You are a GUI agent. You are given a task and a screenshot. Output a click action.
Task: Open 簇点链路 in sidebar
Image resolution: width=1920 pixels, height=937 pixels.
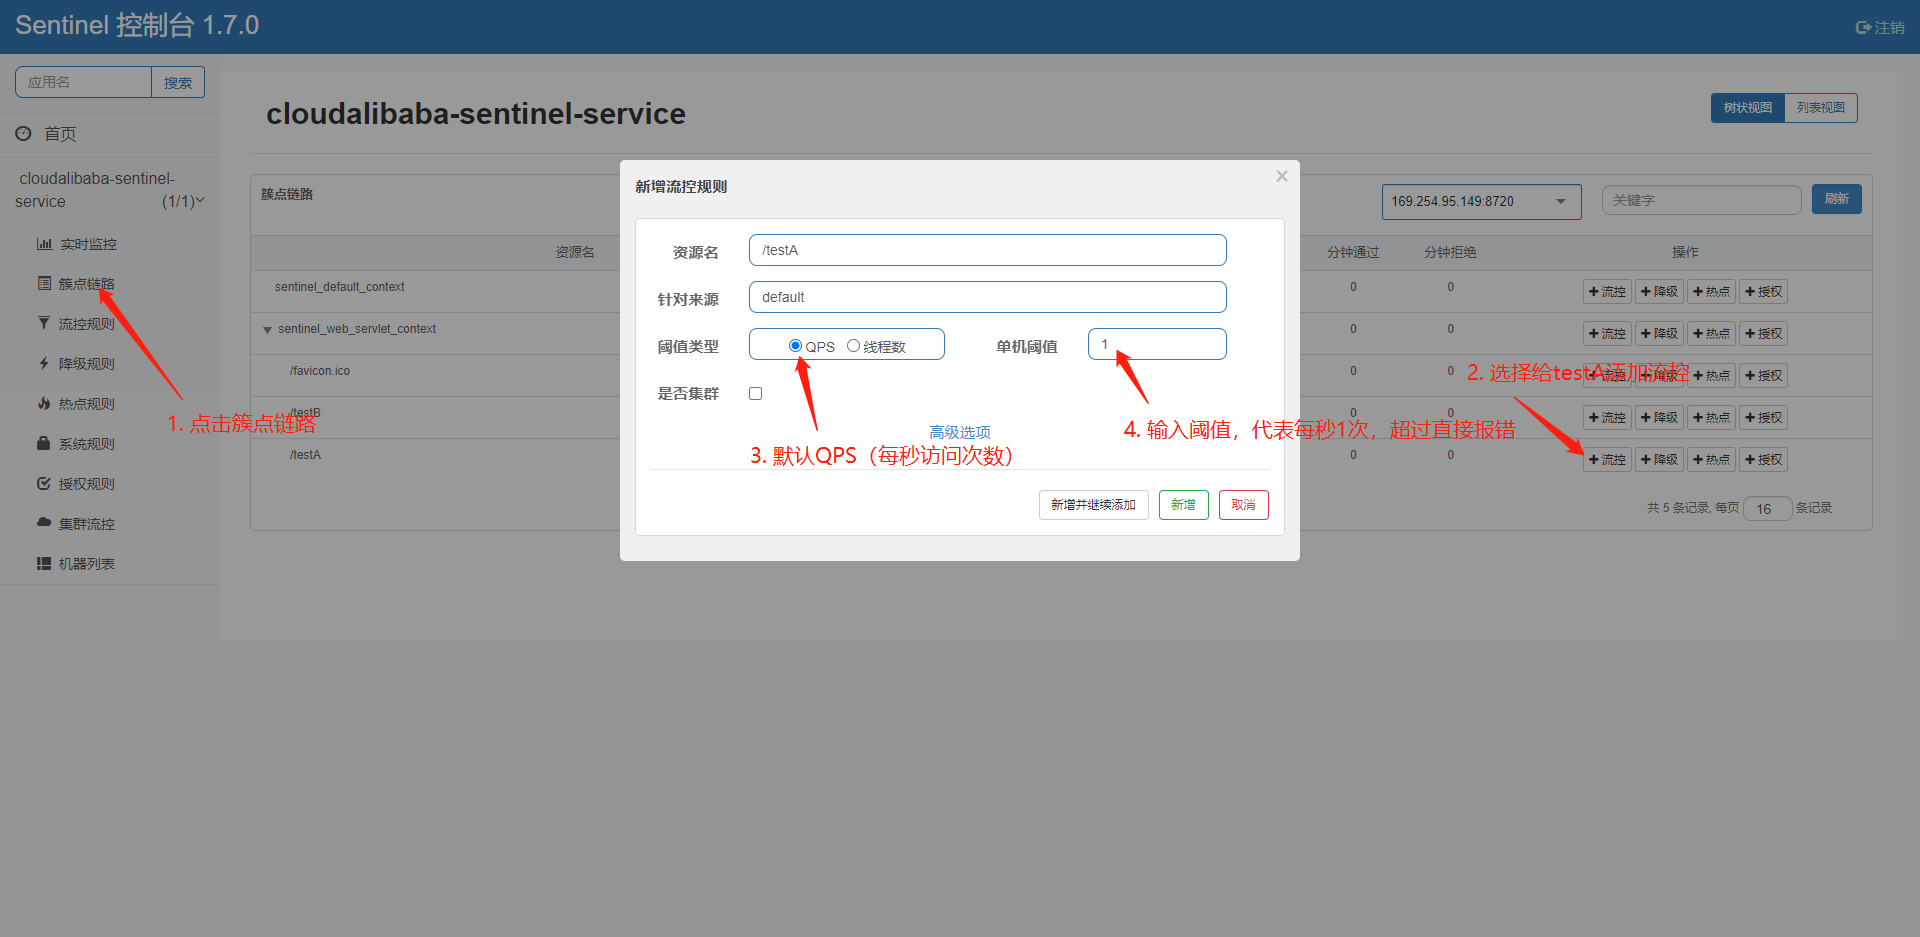(76, 284)
